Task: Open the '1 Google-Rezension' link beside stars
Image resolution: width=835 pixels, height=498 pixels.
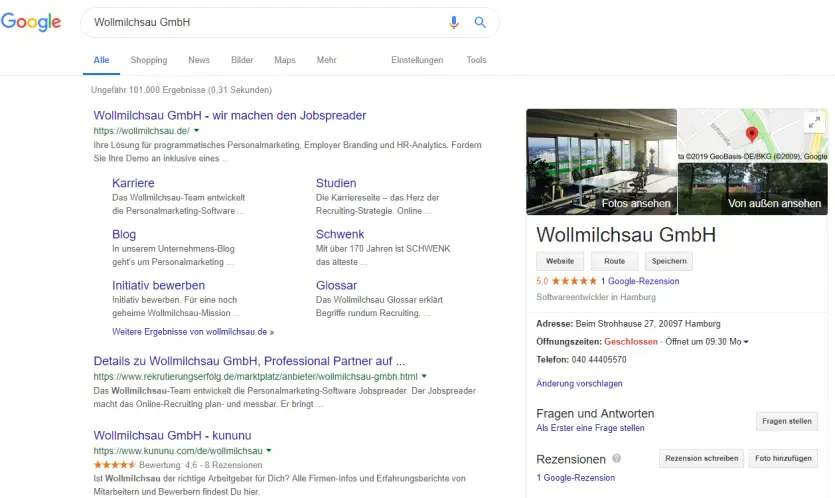Action: coord(640,281)
